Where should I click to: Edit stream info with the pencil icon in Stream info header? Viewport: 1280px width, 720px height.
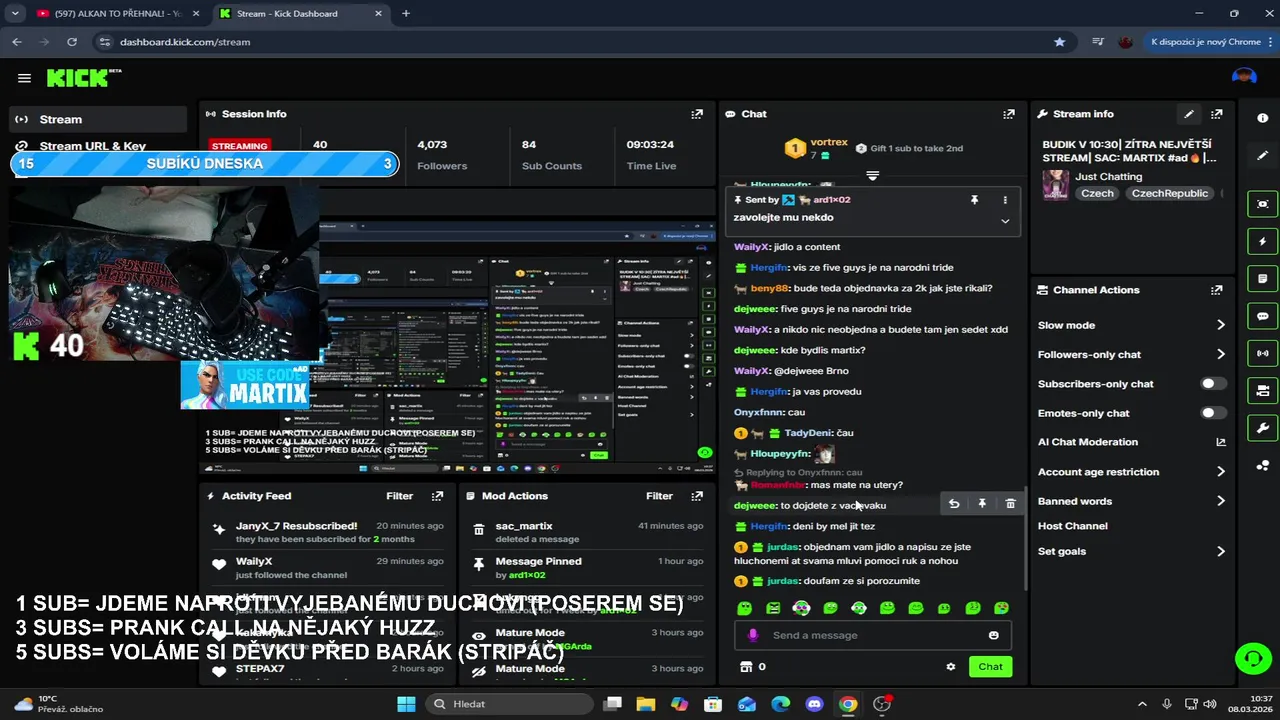(x=1189, y=114)
